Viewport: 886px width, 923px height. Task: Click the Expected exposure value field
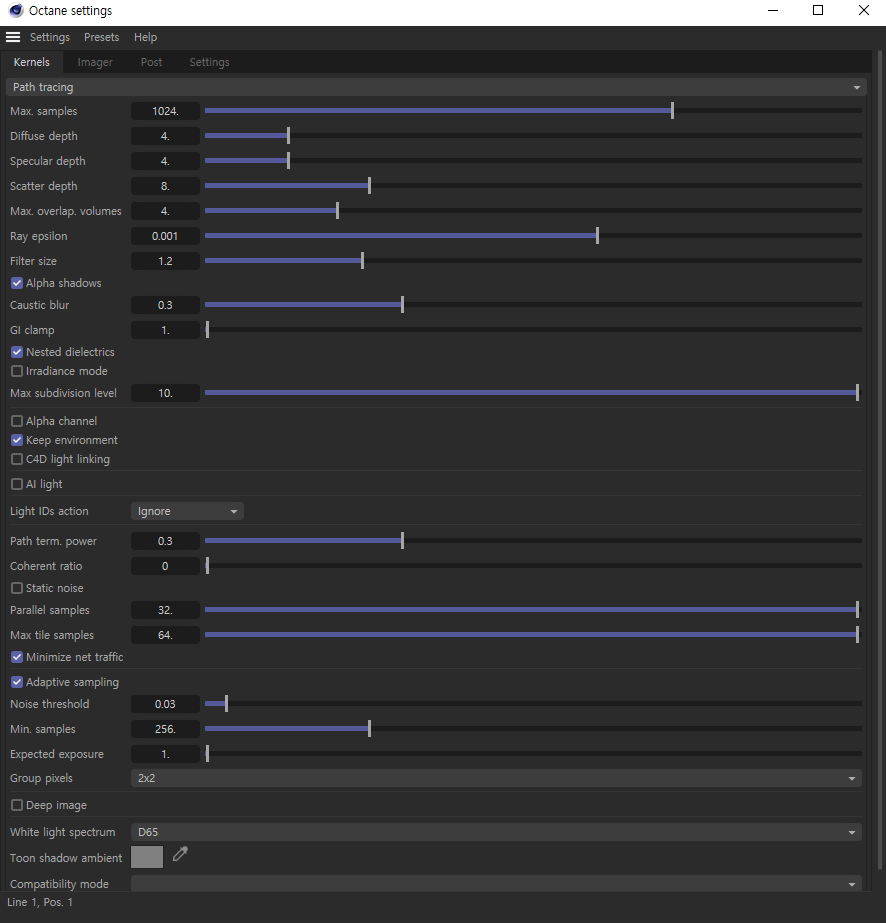pos(165,754)
